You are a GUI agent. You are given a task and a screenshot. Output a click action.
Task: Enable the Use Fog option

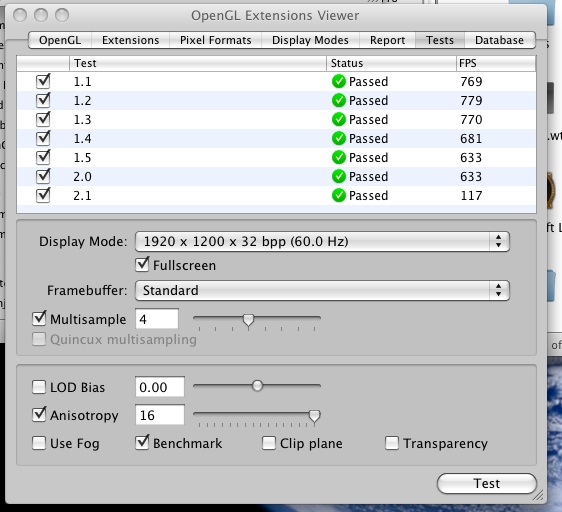[39, 443]
